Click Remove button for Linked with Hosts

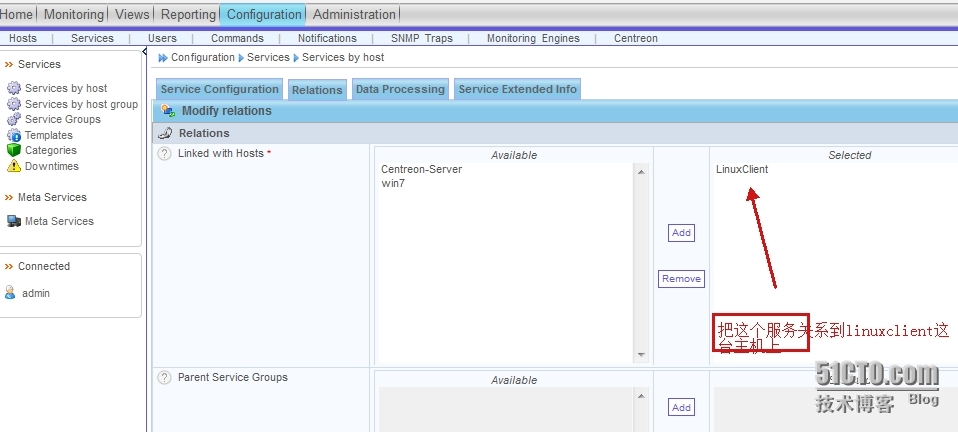point(681,279)
